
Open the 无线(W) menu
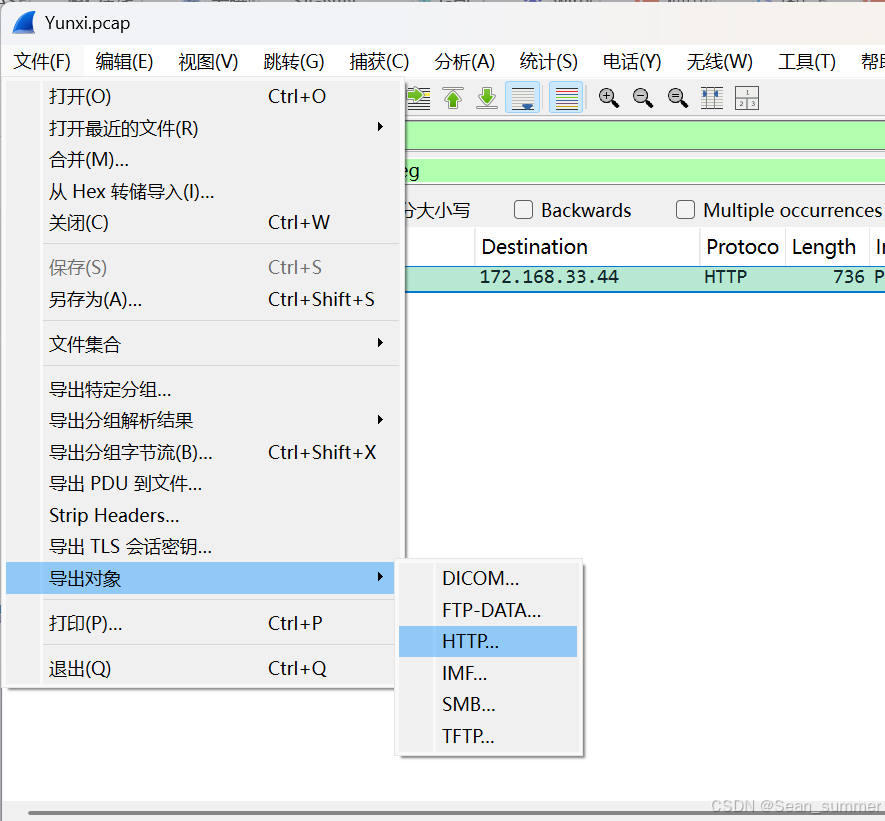[x=720, y=61]
